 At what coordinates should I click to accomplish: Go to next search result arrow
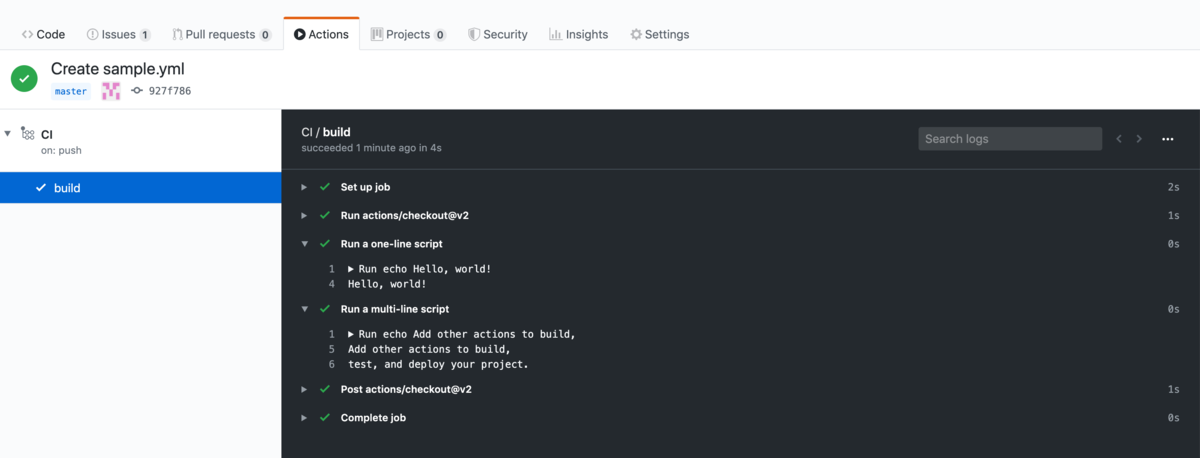pos(1139,139)
